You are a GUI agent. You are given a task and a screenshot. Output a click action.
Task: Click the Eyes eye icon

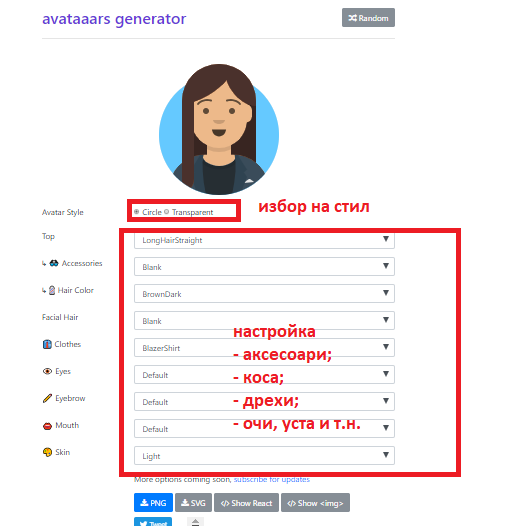[47, 371]
